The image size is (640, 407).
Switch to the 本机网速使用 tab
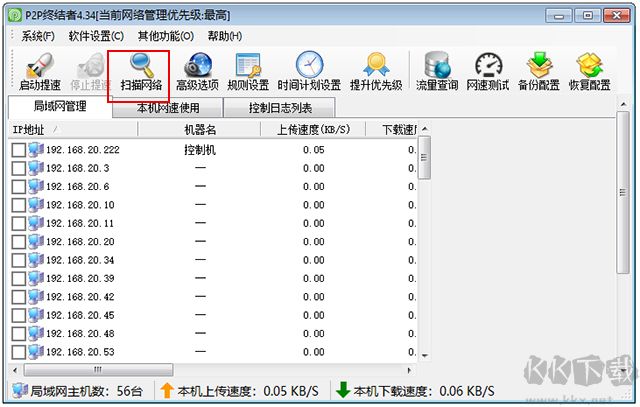point(166,108)
